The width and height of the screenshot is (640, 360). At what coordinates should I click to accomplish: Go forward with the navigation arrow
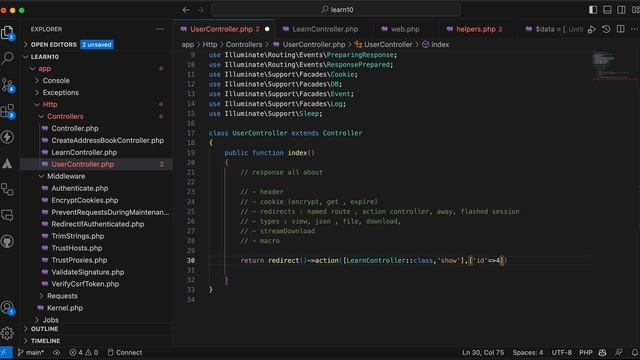(200, 10)
